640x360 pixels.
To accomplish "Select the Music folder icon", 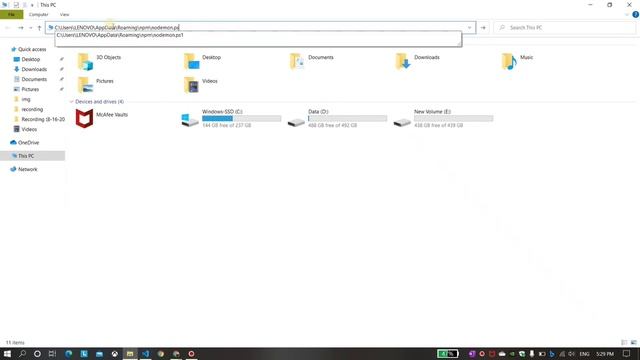I will (509, 62).
